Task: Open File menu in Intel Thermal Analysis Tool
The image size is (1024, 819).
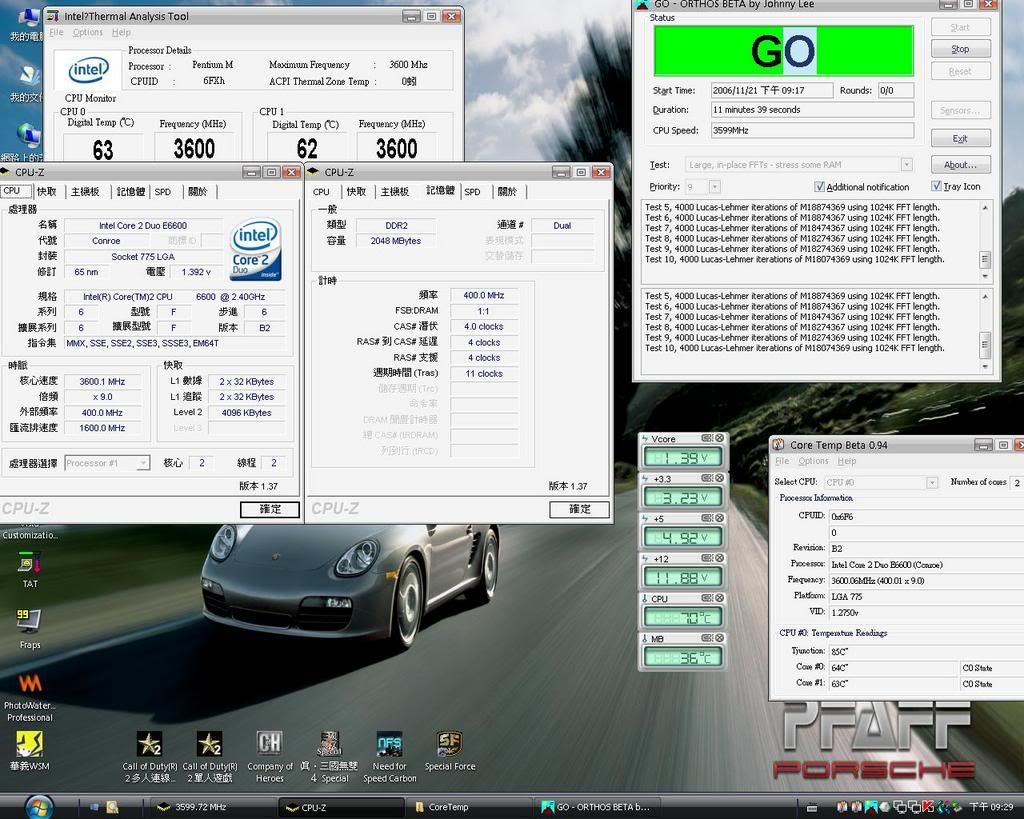Action: coord(57,32)
